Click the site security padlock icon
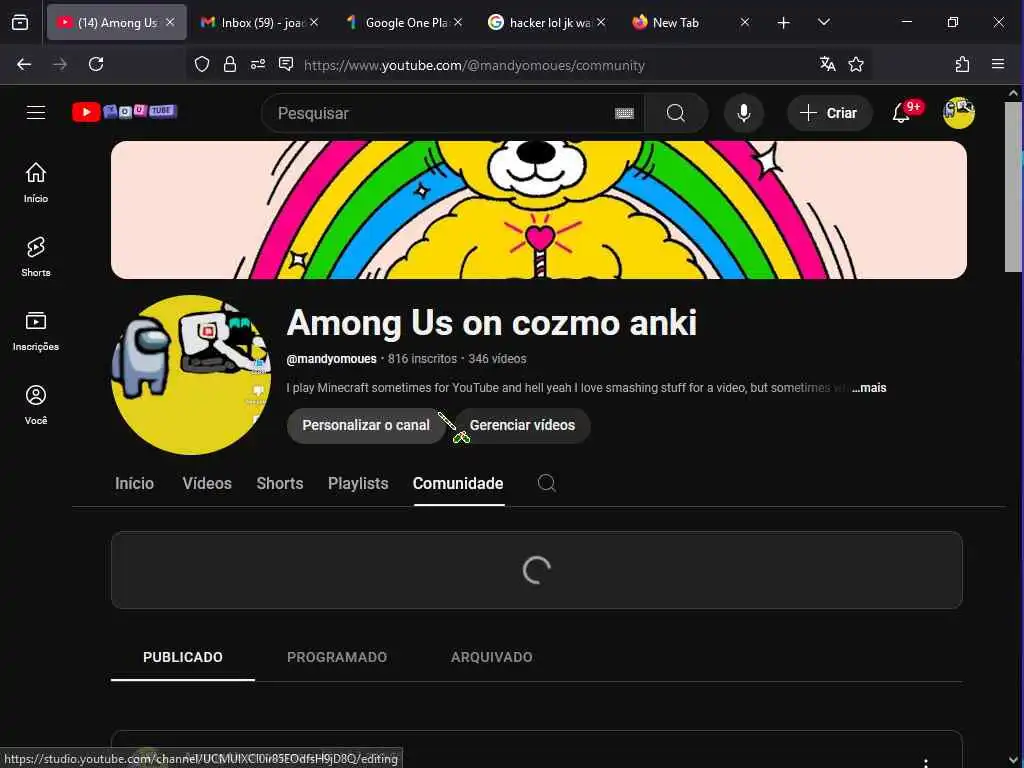This screenshot has width=1024, height=768. 230,64
